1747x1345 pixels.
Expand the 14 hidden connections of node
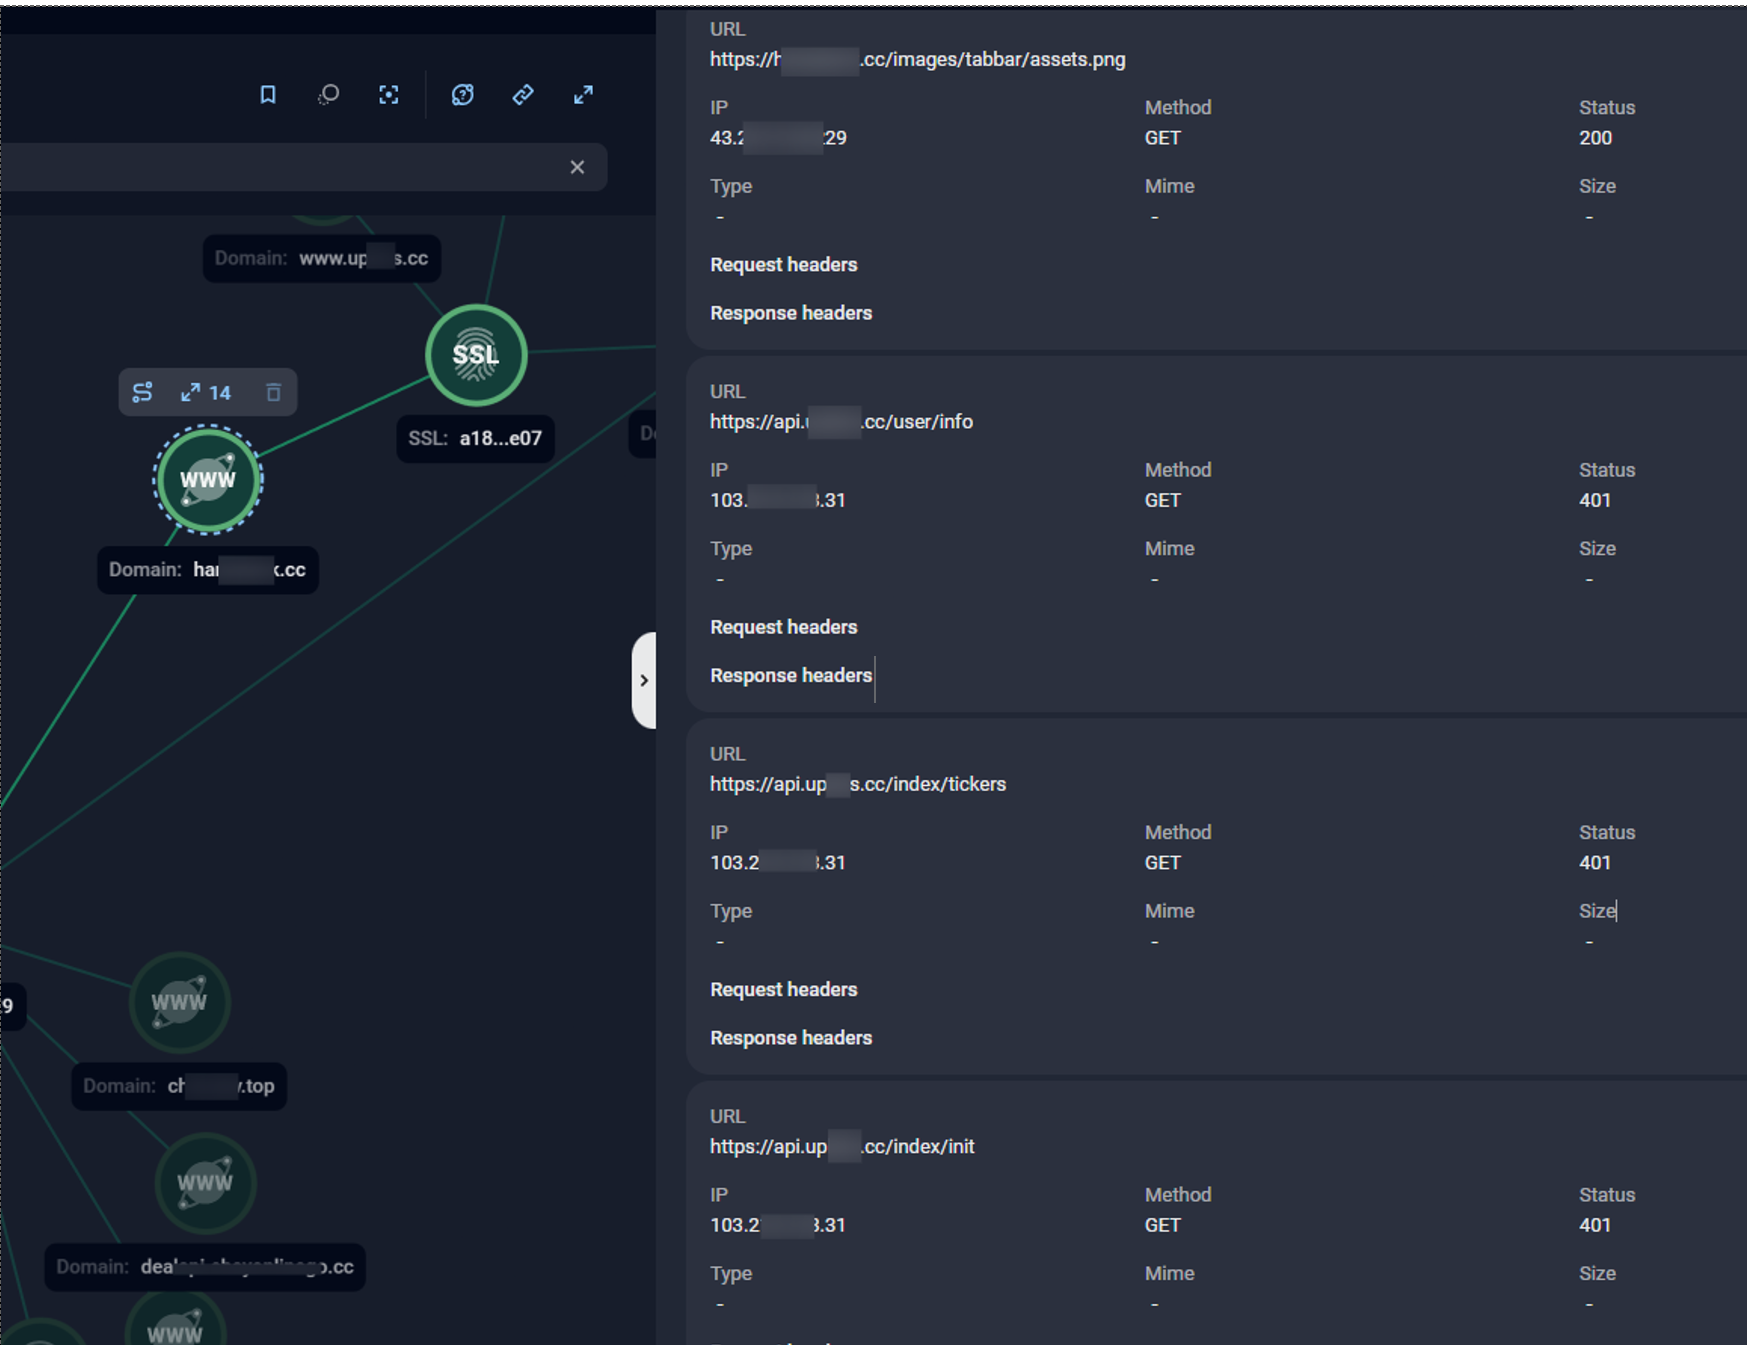(x=207, y=392)
